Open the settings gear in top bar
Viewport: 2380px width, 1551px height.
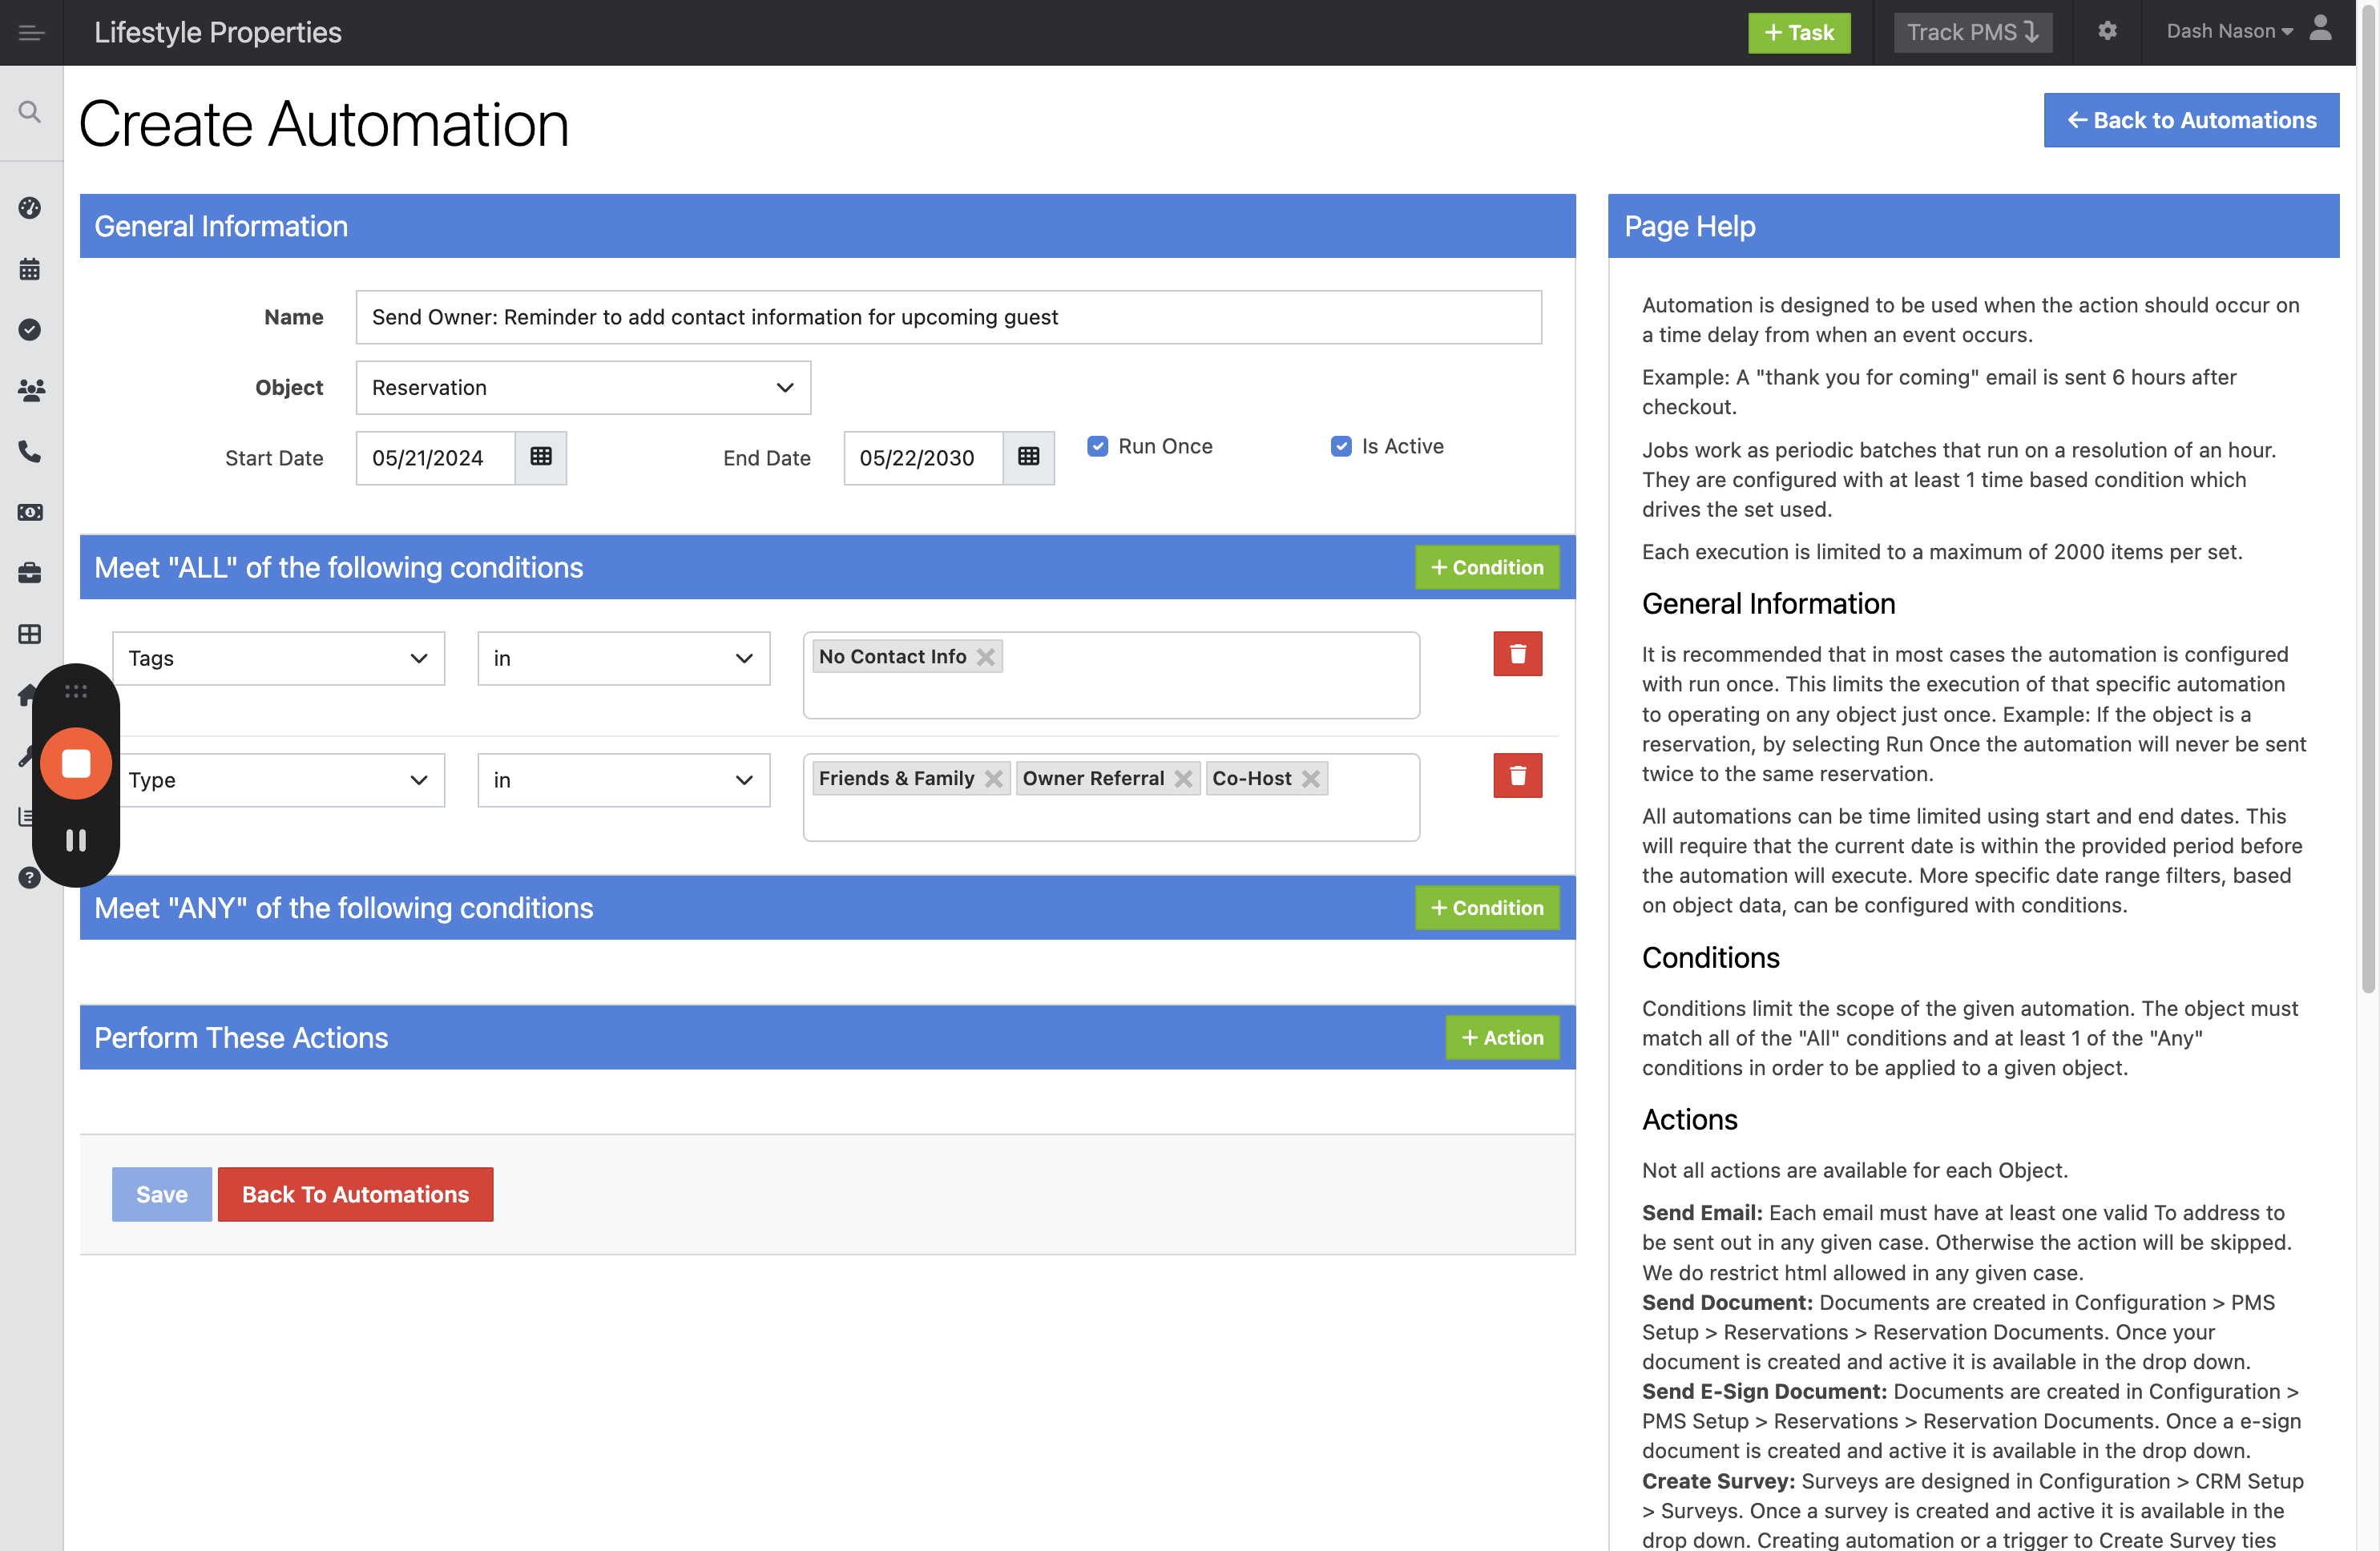pyautogui.click(x=2107, y=31)
